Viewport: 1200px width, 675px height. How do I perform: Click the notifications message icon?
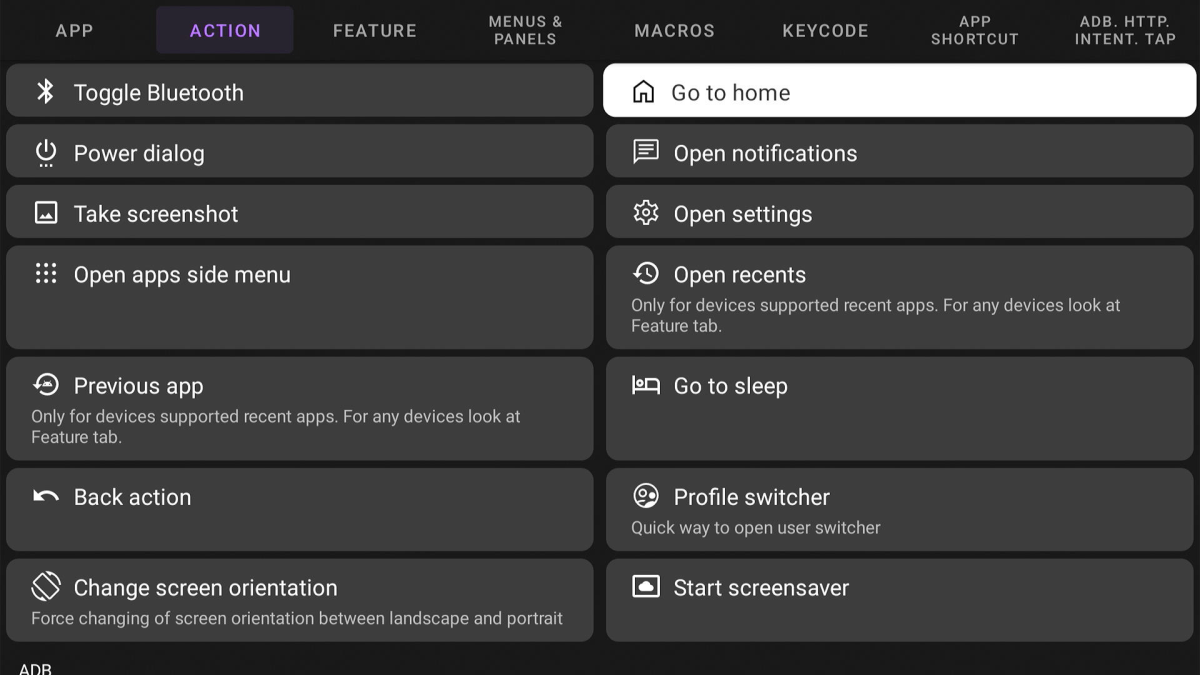[646, 152]
